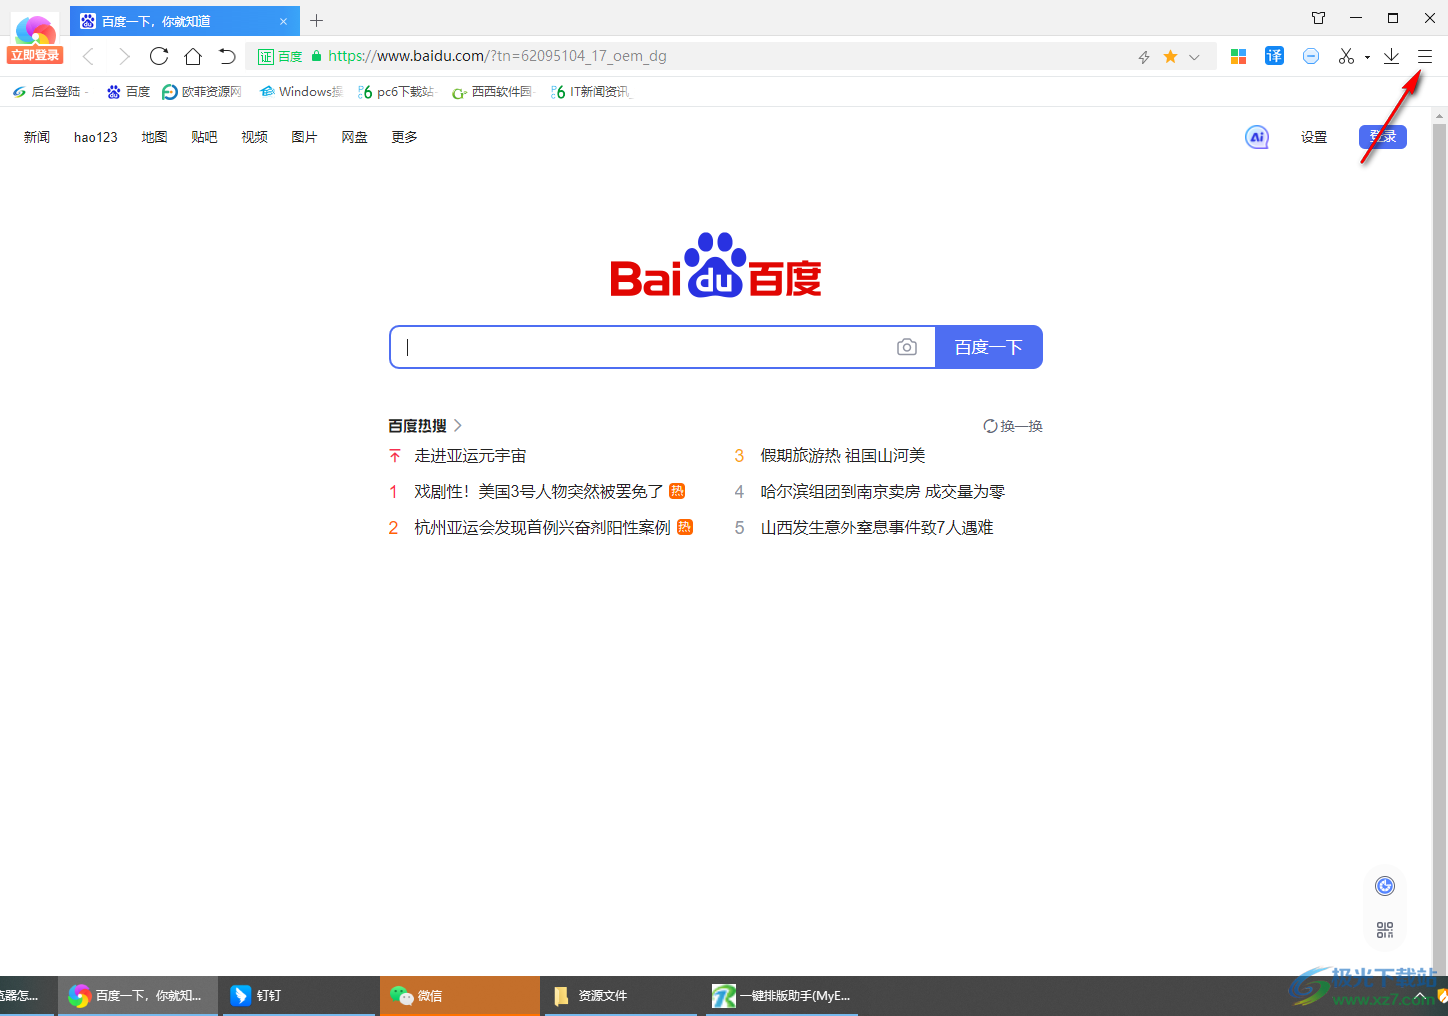Open the browser main menu icon
The height and width of the screenshot is (1016, 1448).
click(1425, 57)
